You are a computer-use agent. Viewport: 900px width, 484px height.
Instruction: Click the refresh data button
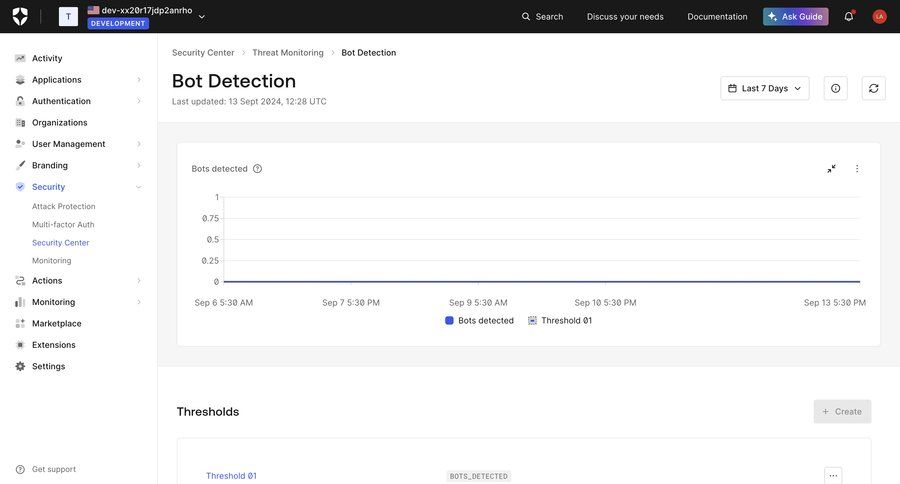874,88
